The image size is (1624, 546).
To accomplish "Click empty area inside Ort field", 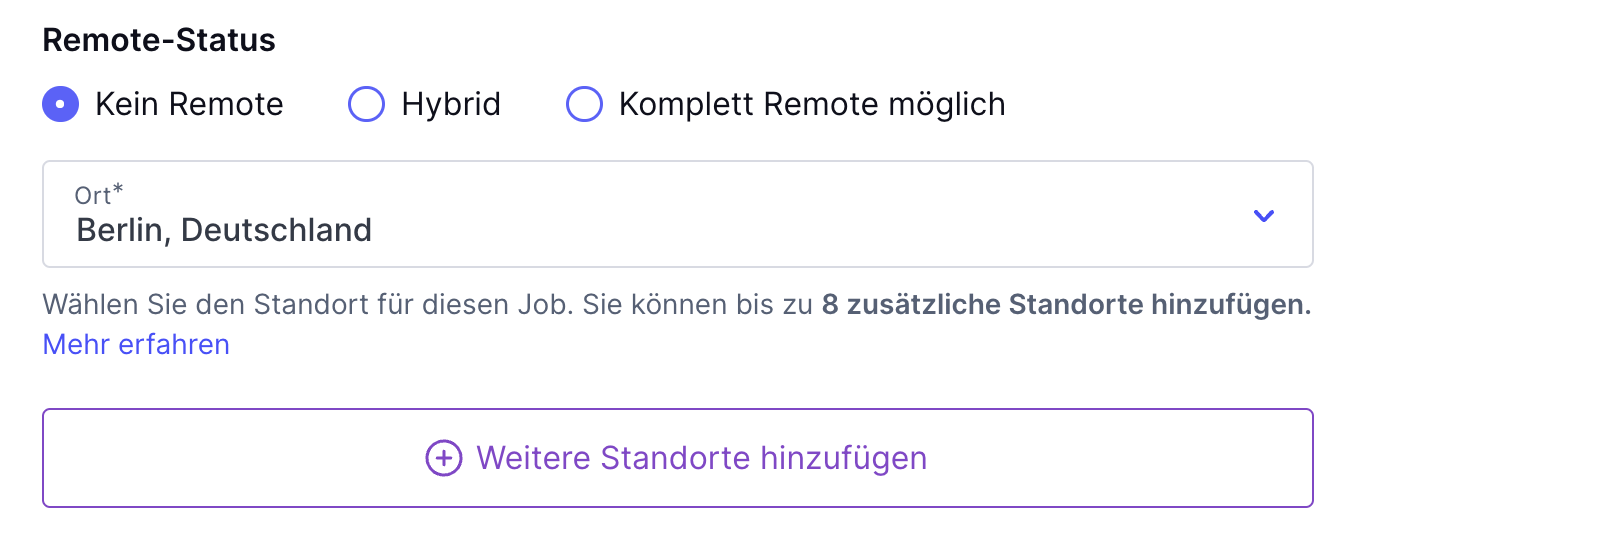I will coord(800,214).
